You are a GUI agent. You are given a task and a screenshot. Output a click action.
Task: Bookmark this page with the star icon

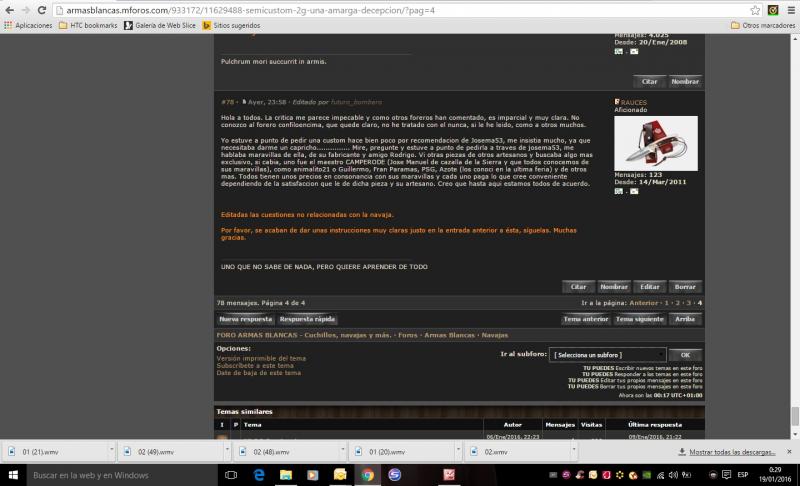[754, 9]
